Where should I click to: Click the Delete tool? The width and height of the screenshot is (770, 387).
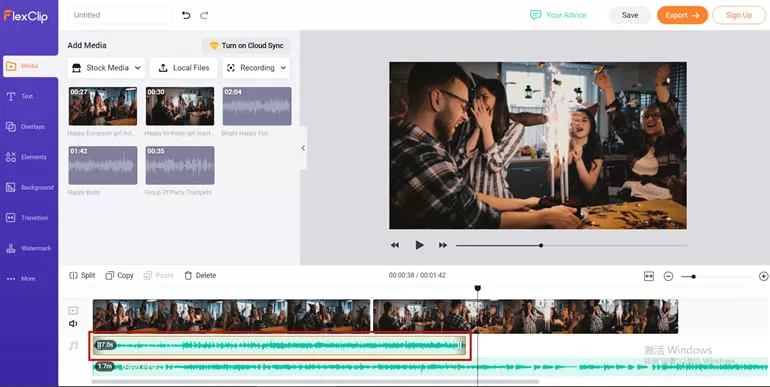point(200,276)
